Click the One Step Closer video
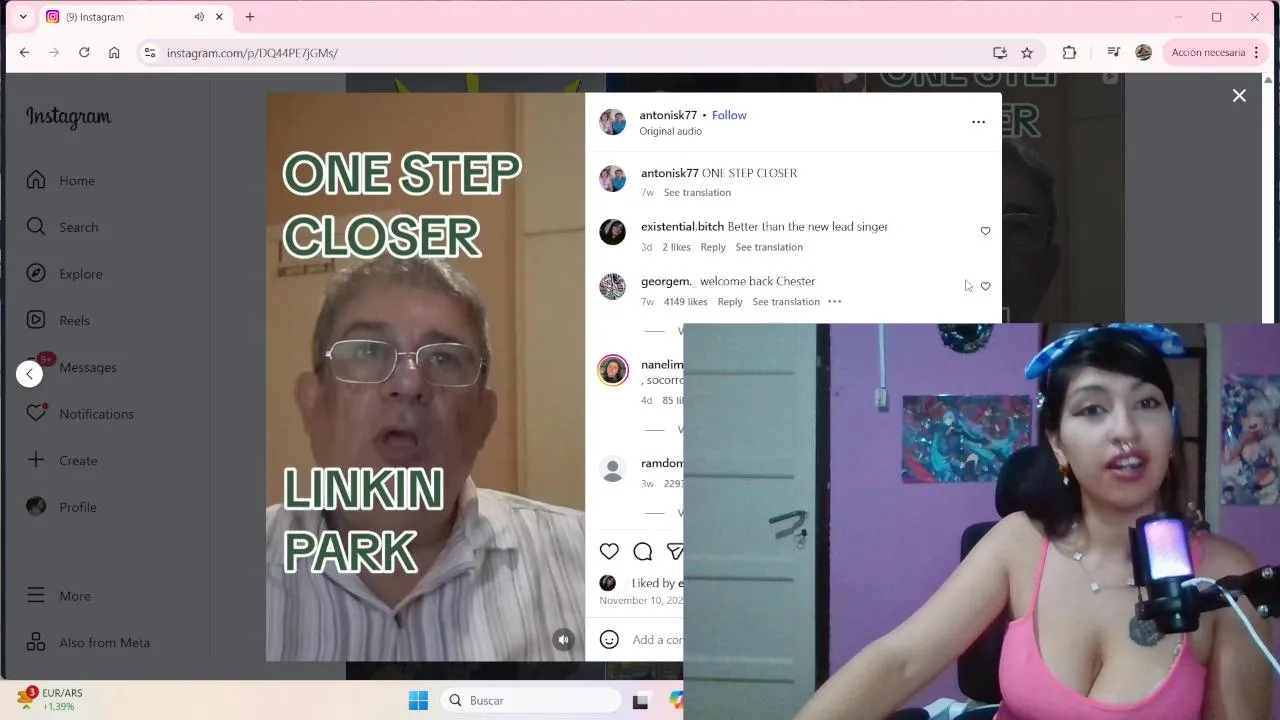 pyautogui.click(x=425, y=377)
